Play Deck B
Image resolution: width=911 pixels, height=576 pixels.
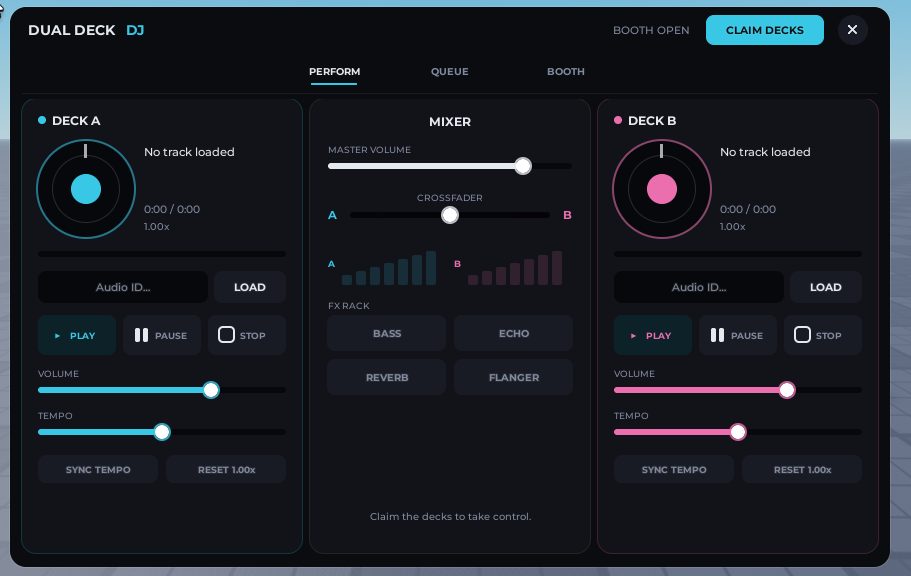point(652,335)
